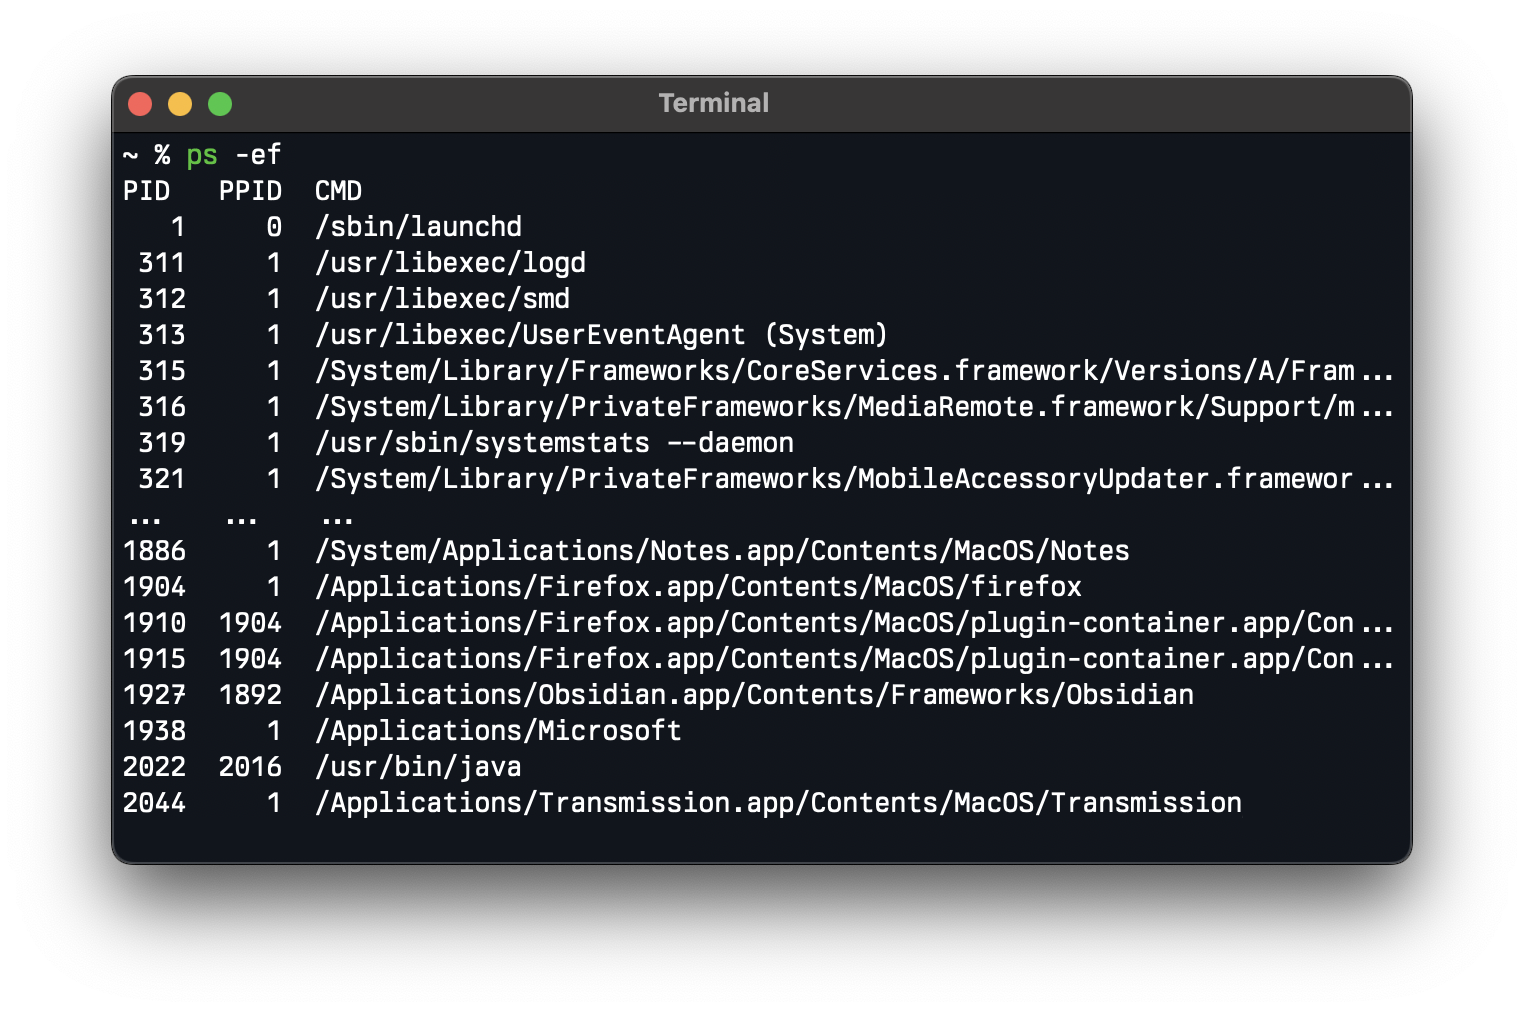1524x1012 pixels.
Task: Click the UserEventAgent (System) line
Action: pyautogui.click(x=601, y=335)
